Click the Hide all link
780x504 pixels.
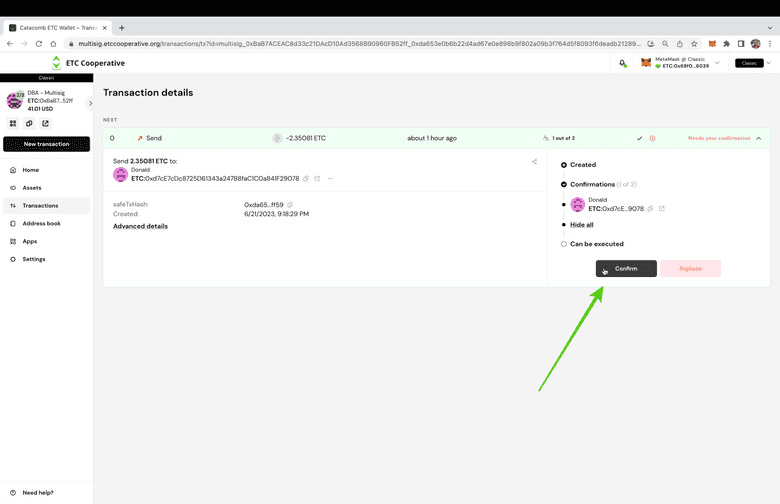(581, 225)
